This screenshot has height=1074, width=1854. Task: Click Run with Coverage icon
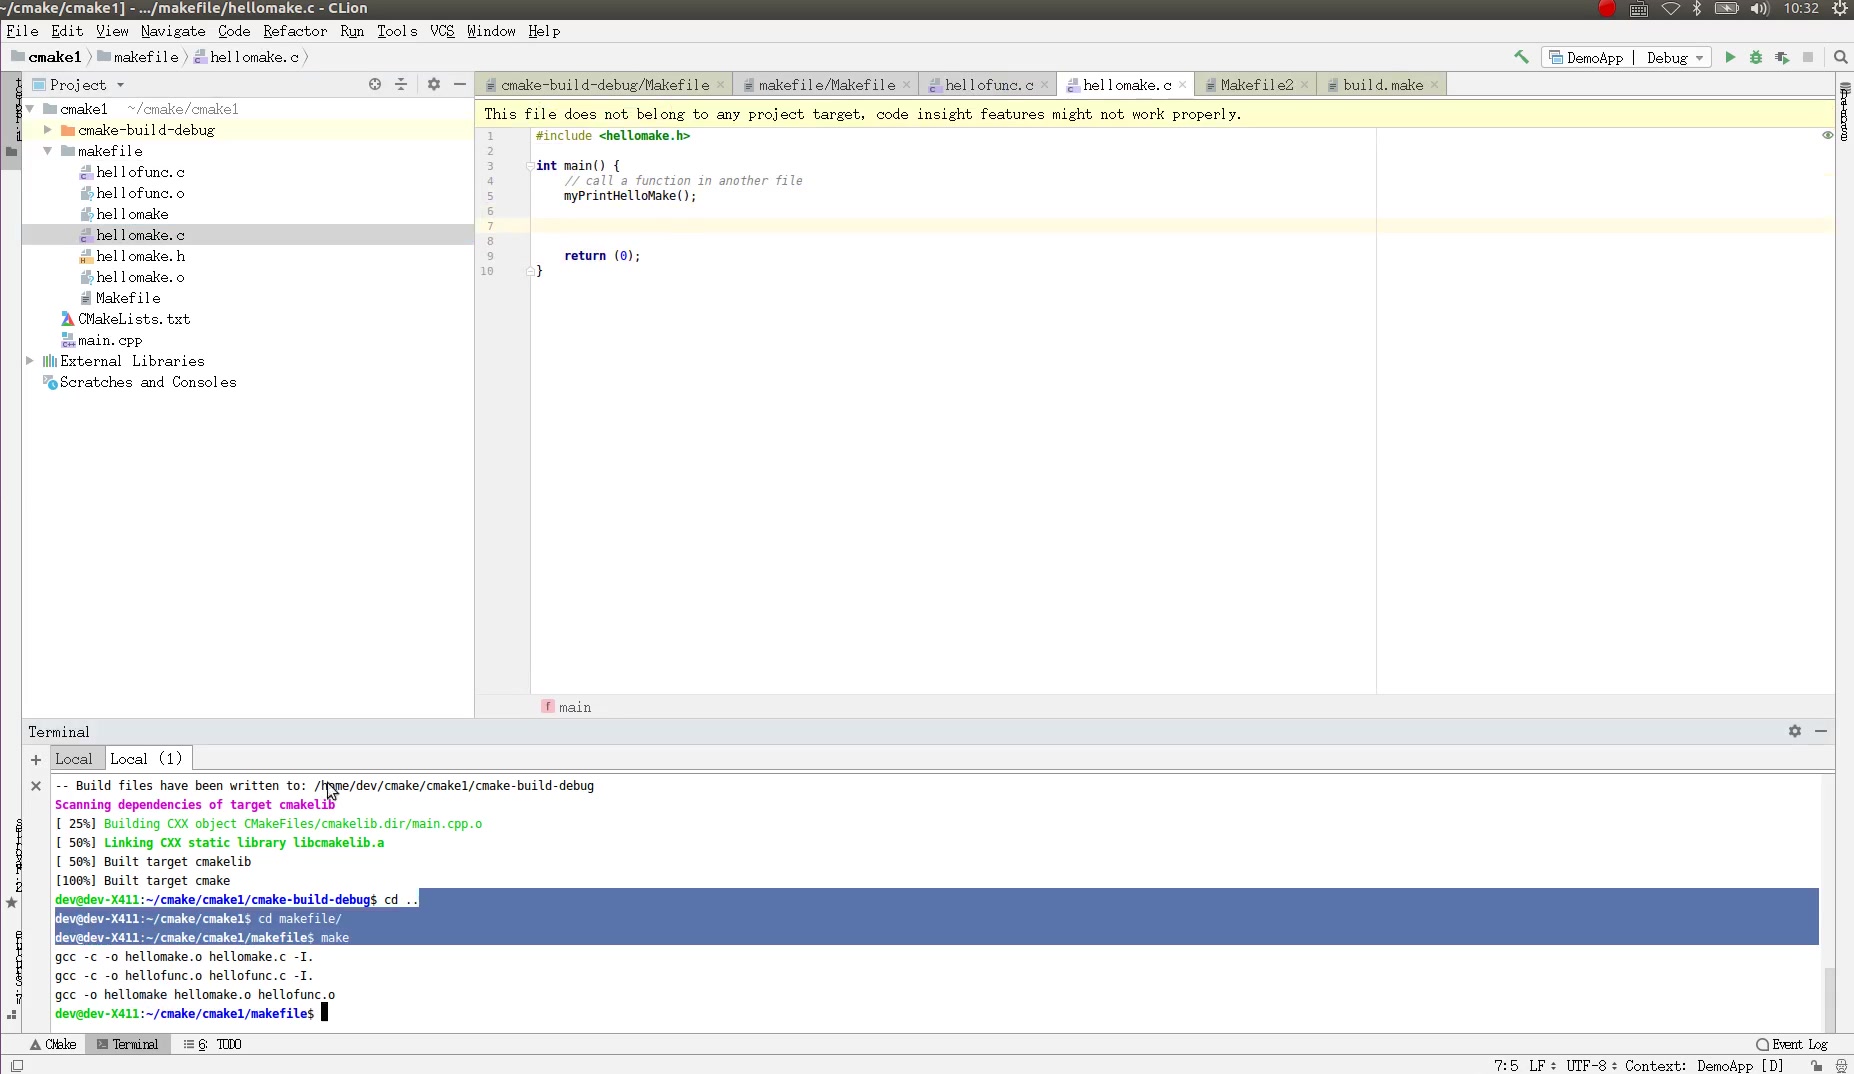click(1782, 57)
